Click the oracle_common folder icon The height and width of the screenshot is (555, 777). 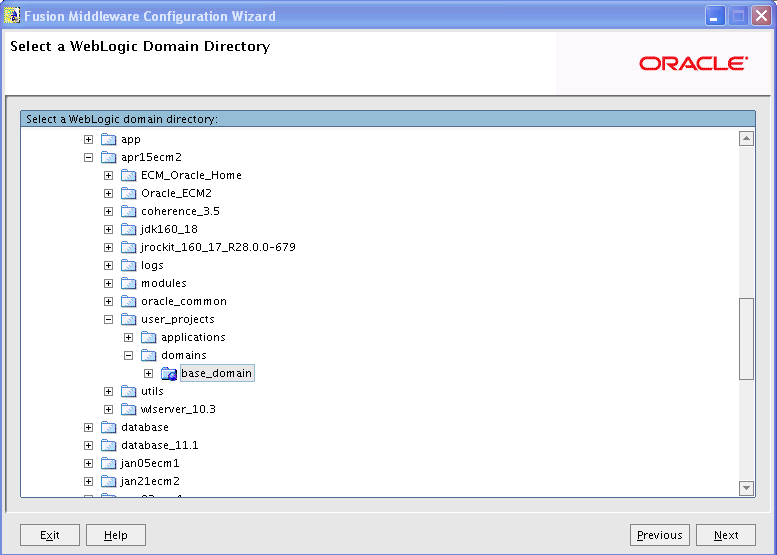coord(128,301)
